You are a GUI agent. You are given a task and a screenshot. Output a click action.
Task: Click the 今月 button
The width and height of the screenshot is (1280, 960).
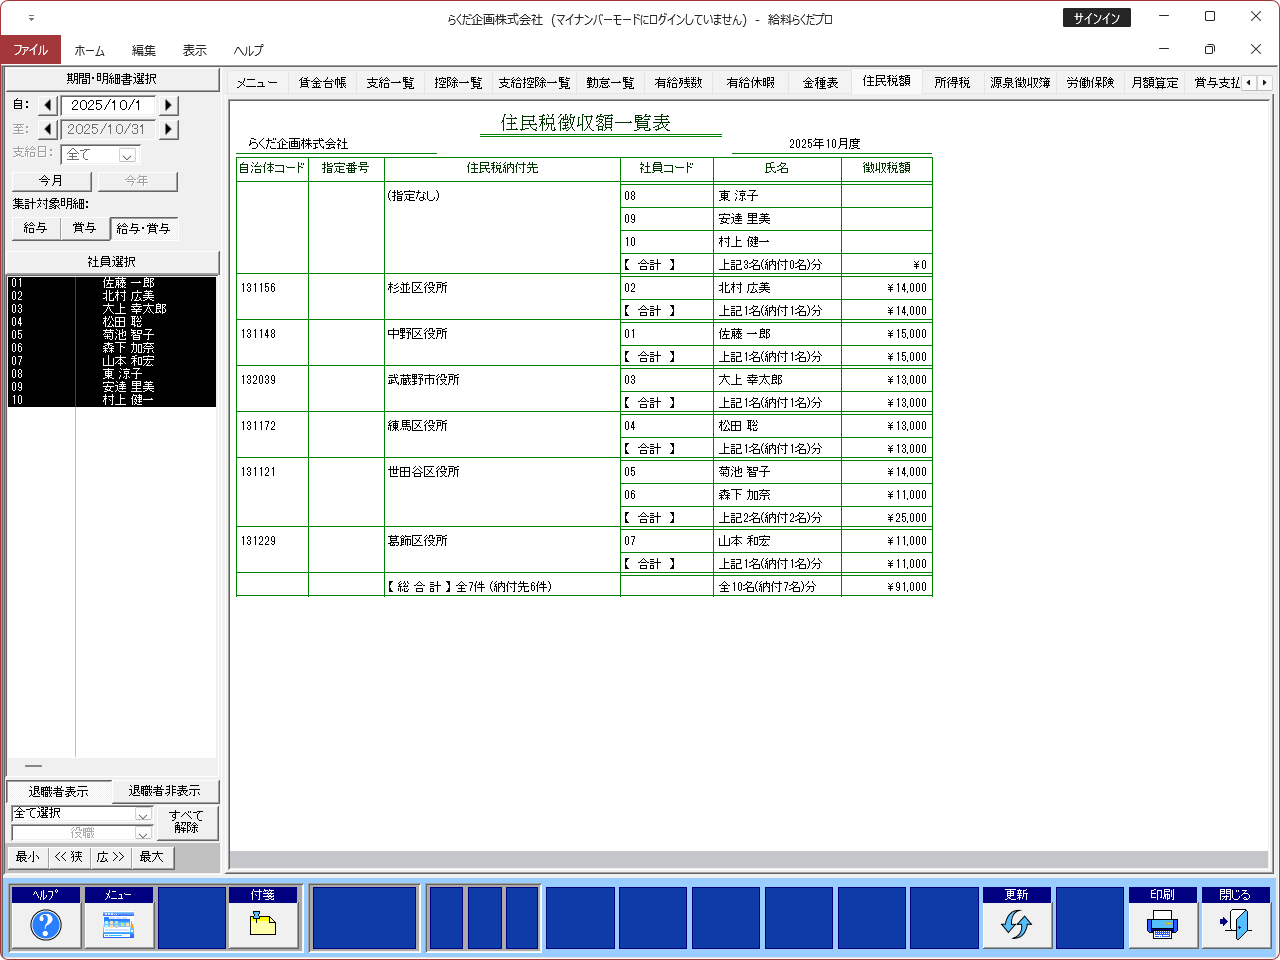51,181
